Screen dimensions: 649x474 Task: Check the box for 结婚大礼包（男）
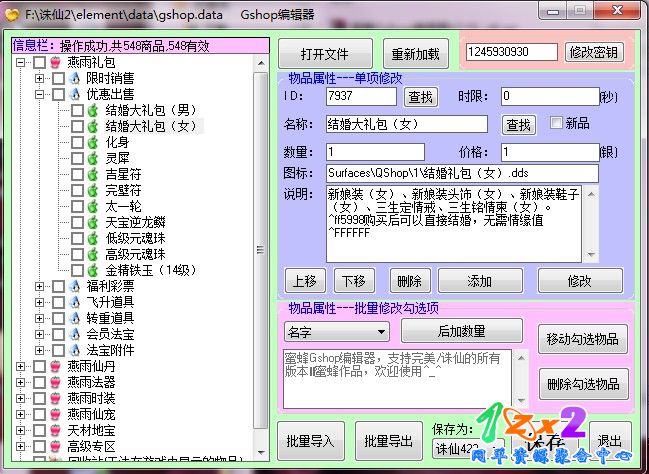pyautogui.click(x=77, y=110)
